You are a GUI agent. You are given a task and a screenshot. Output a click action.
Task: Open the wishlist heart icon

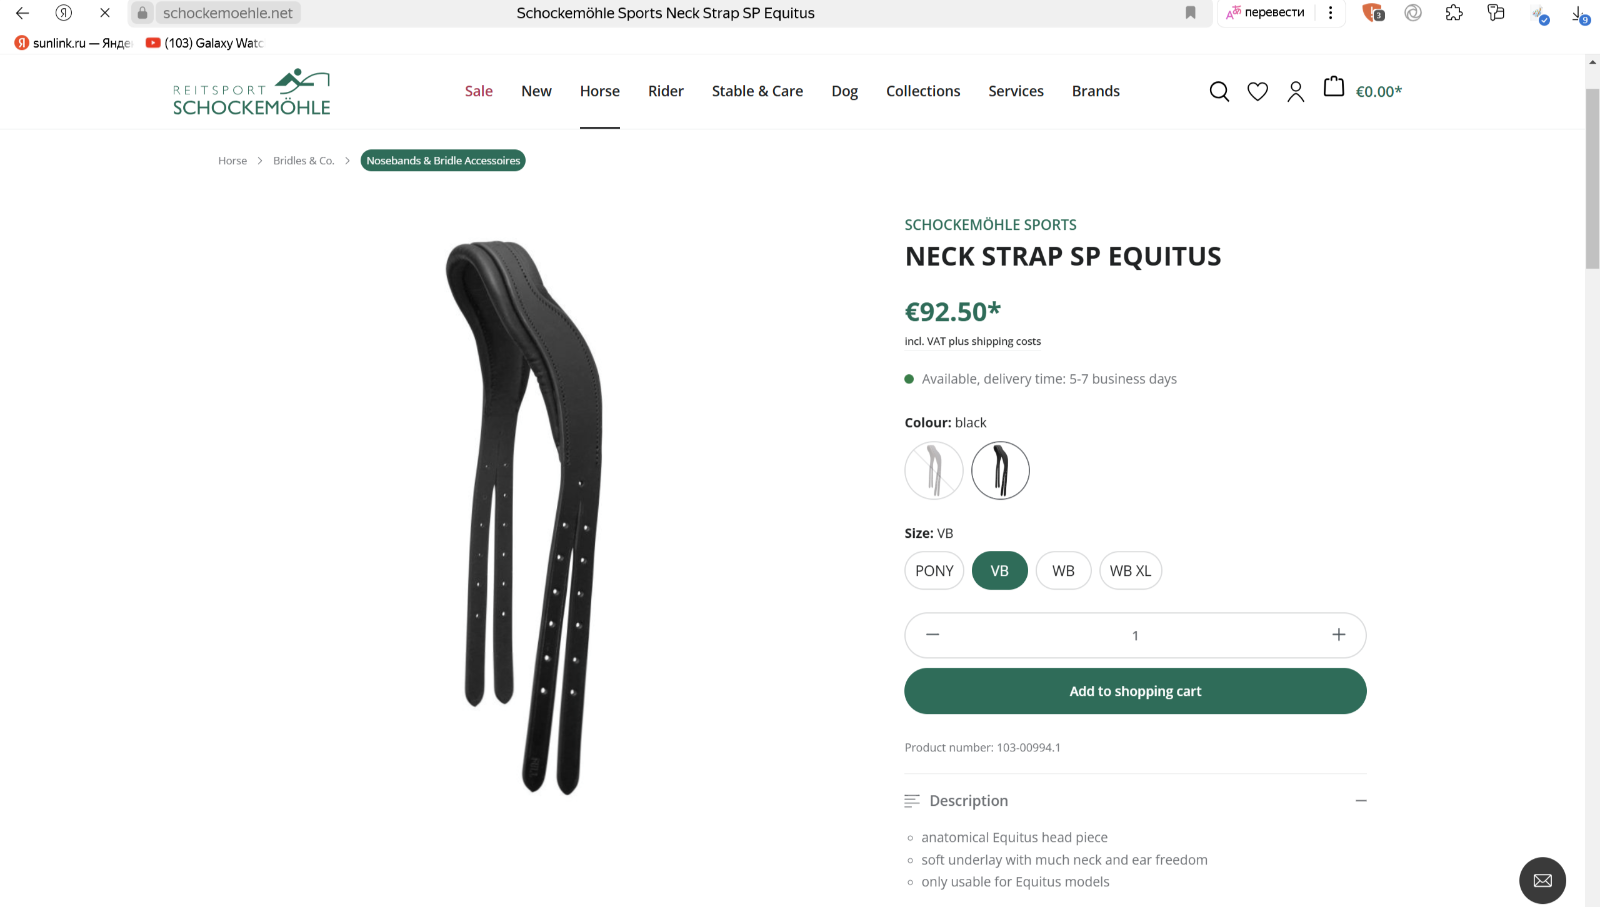pos(1257,92)
